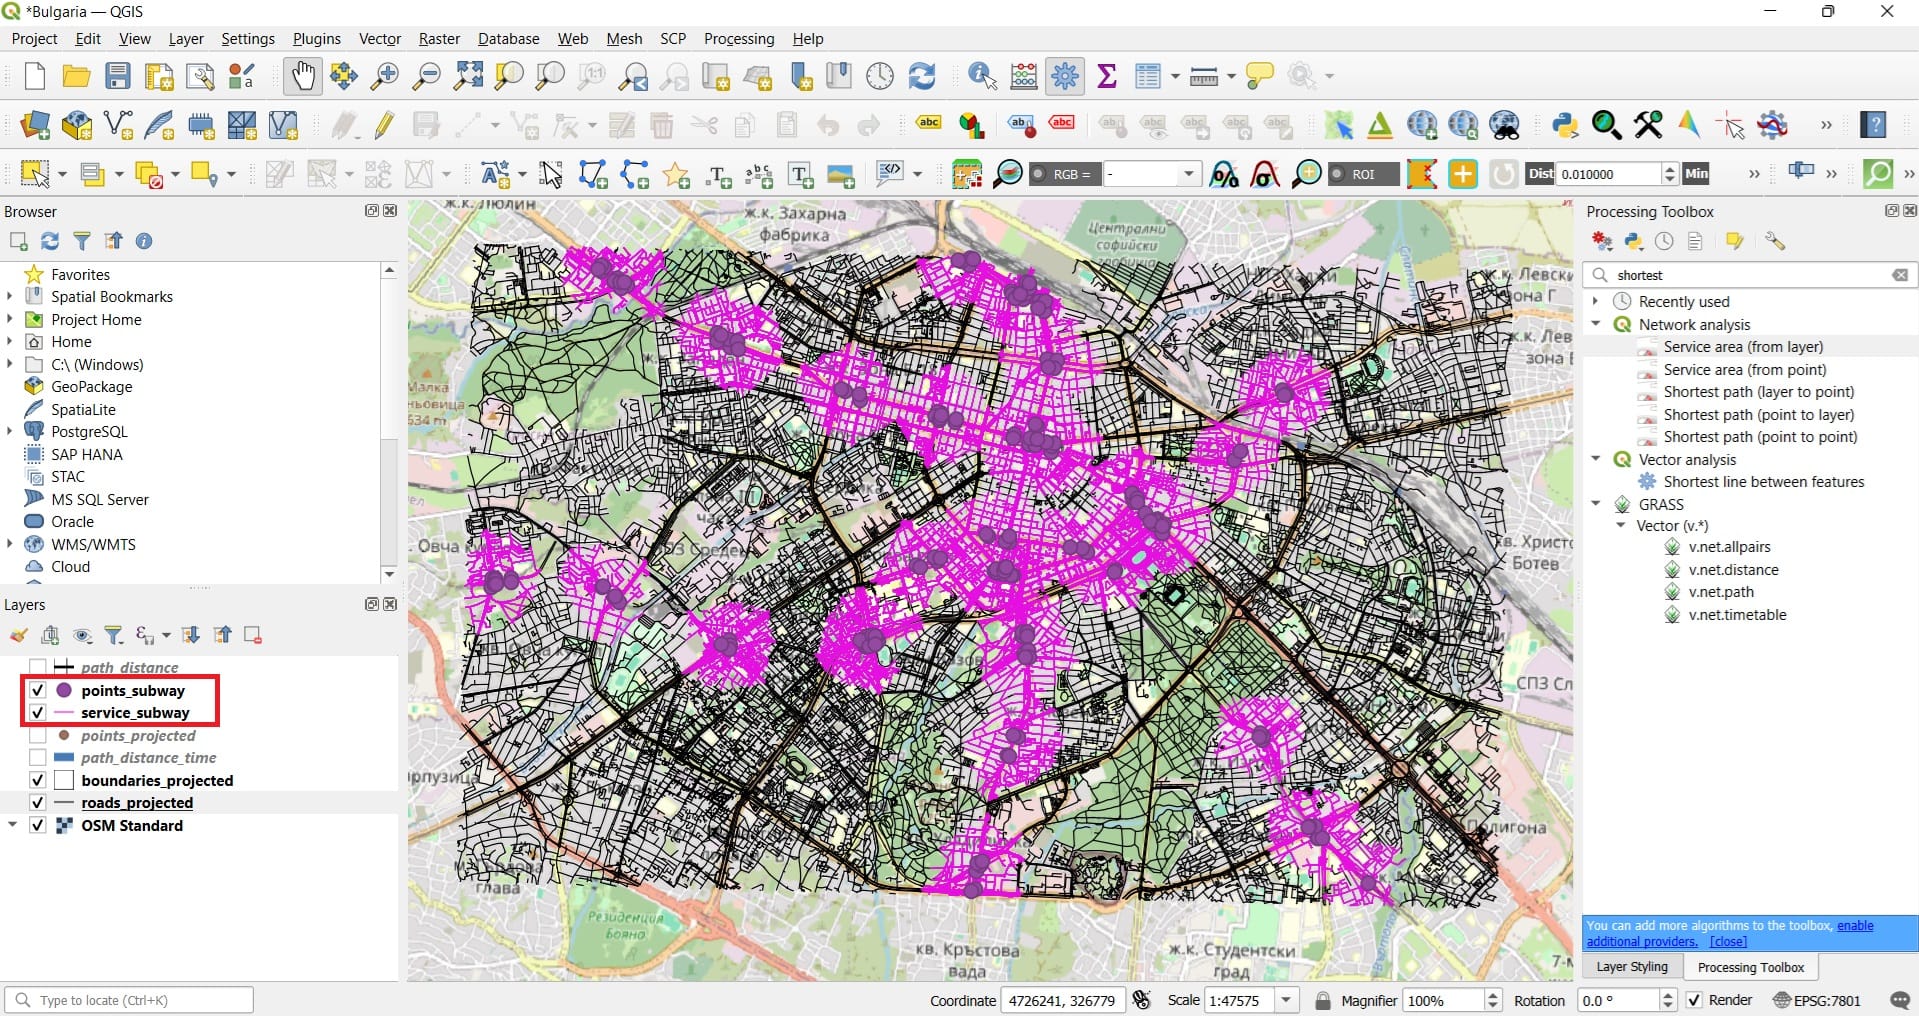Hide the roads_projected layer

pos(38,803)
